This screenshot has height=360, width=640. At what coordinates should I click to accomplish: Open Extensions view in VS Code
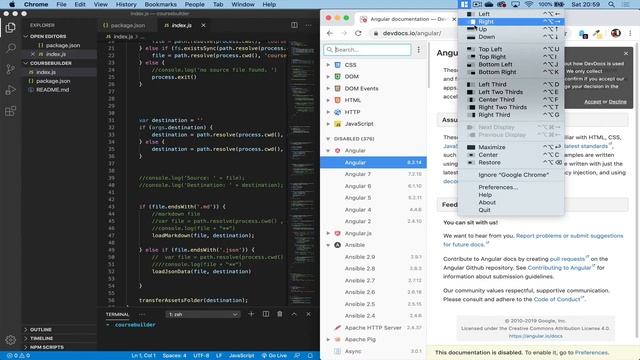[x=11, y=111]
